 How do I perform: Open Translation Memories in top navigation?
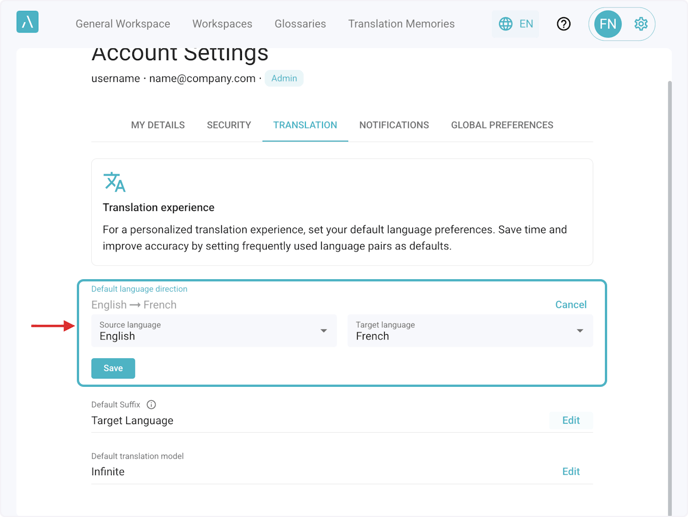tap(401, 24)
